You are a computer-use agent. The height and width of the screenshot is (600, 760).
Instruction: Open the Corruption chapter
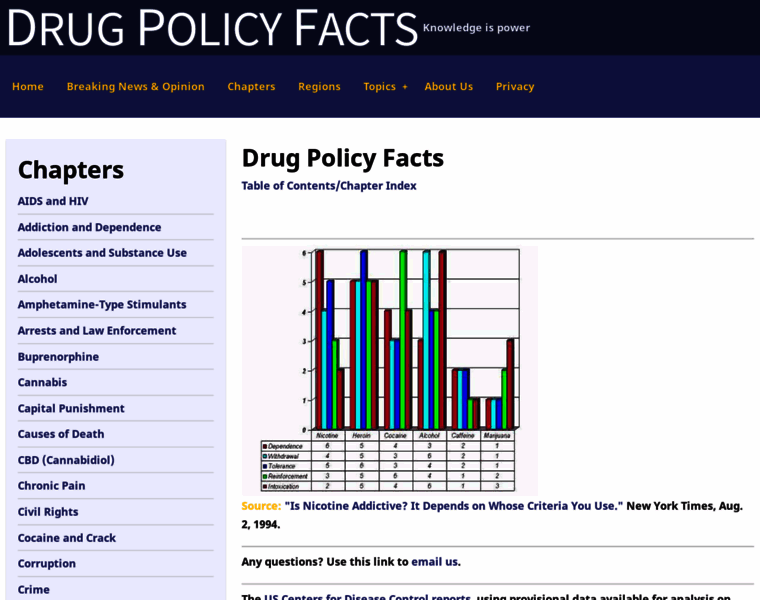[47, 564]
